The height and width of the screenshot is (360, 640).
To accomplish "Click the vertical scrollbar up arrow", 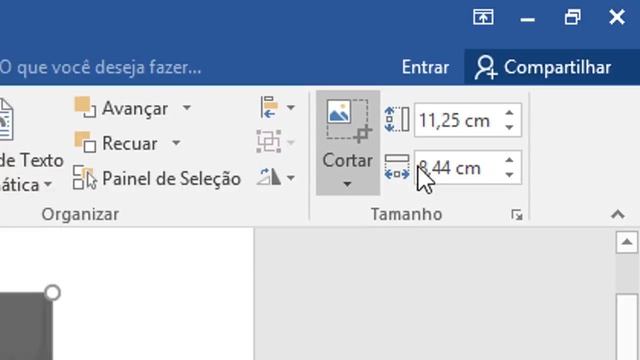I will click(627, 242).
